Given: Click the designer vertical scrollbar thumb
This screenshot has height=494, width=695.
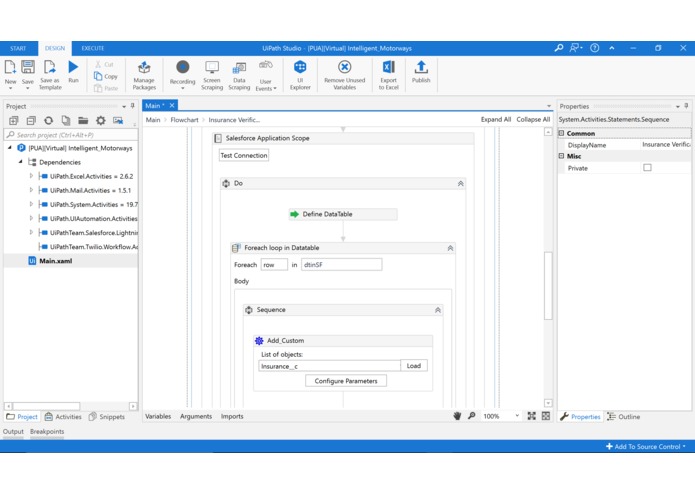Looking at the screenshot, I should (x=548, y=285).
